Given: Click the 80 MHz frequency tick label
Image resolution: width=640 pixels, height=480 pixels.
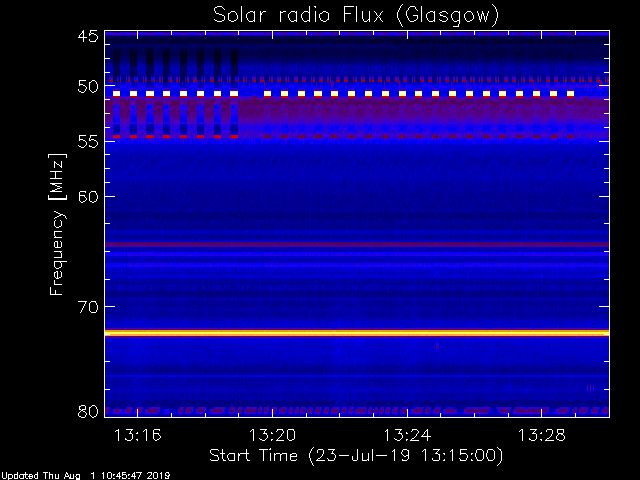Looking at the screenshot, I should tap(88, 411).
